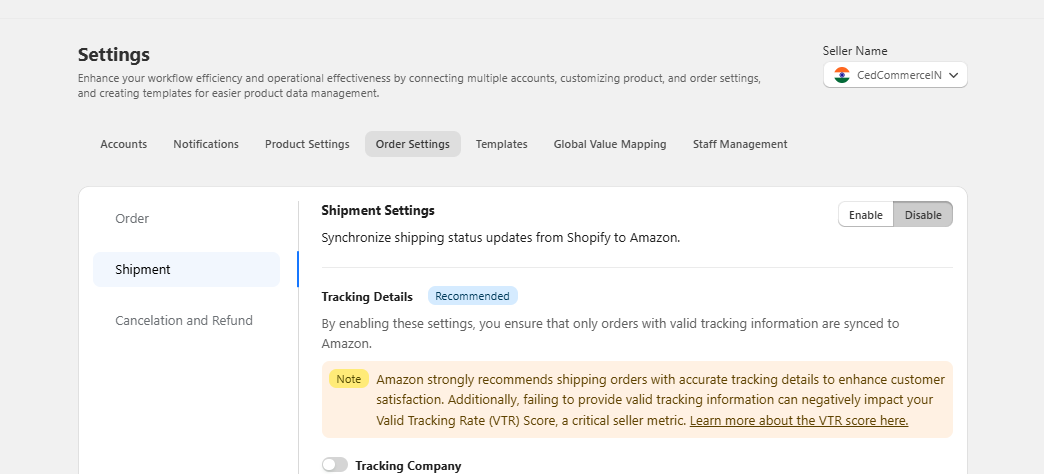Screen dimensions: 1044x474
Task: Open the Templates tab
Action: click(501, 144)
